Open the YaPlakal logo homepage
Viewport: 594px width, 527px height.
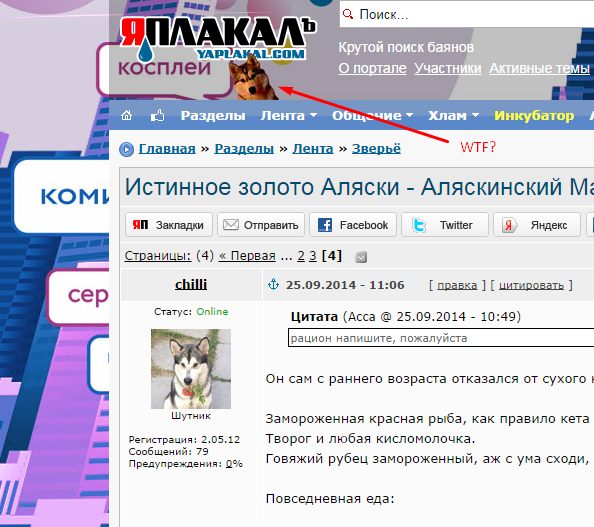(x=218, y=39)
